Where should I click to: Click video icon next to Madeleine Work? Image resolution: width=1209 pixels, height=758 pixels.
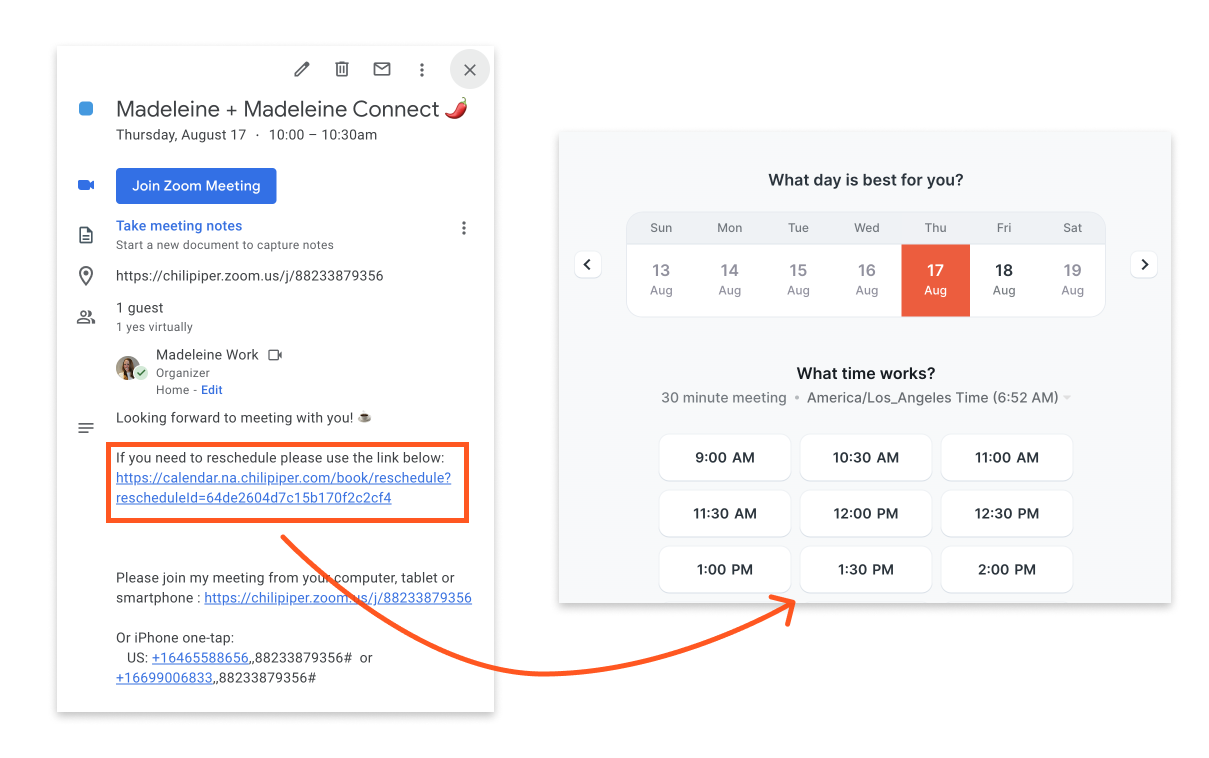click(275, 355)
